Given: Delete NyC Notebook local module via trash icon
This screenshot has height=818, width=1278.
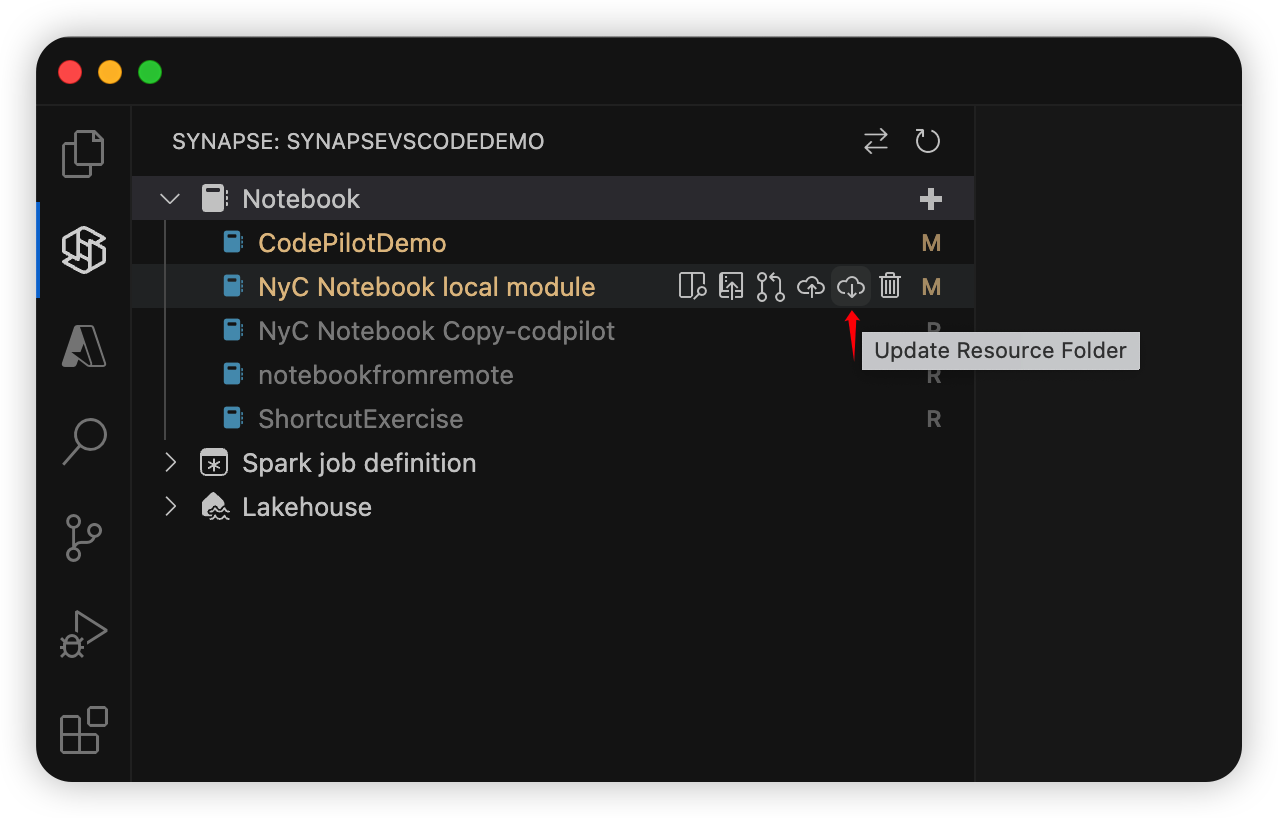Looking at the screenshot, I should pos(890,287).
